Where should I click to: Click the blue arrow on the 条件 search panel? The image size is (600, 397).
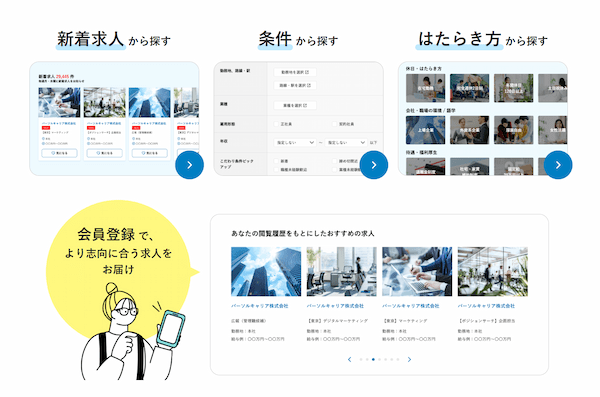[x=374, y=165]
